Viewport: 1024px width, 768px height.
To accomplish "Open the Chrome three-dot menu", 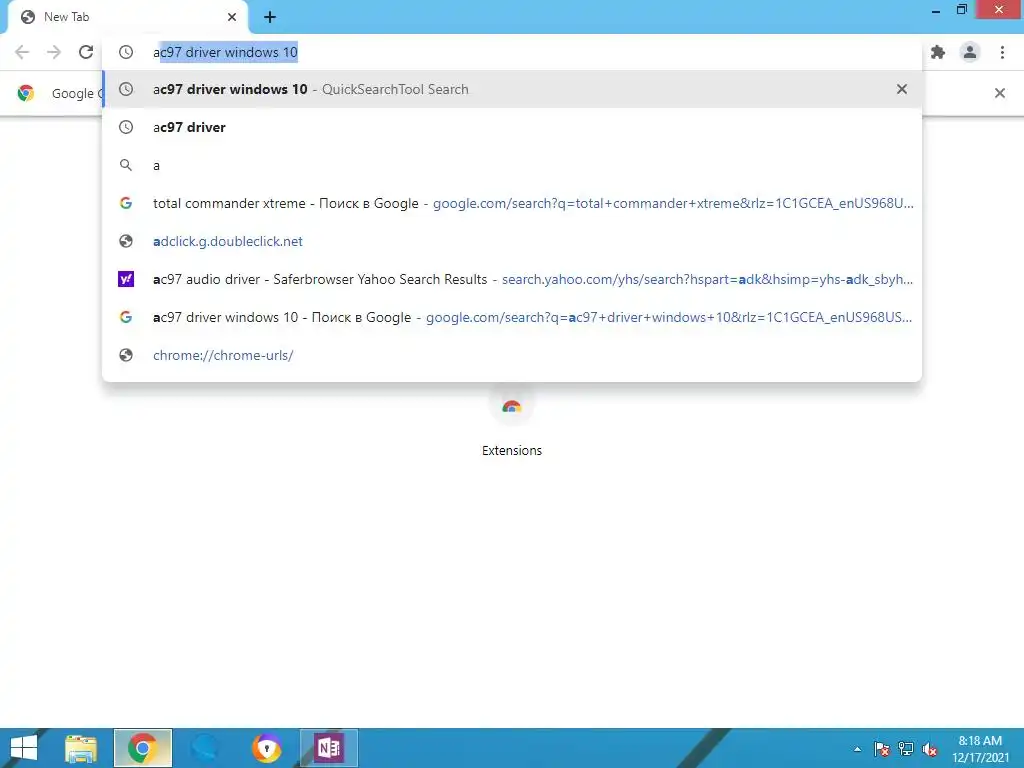I will pyautogui.click(x=1002, y=52).
